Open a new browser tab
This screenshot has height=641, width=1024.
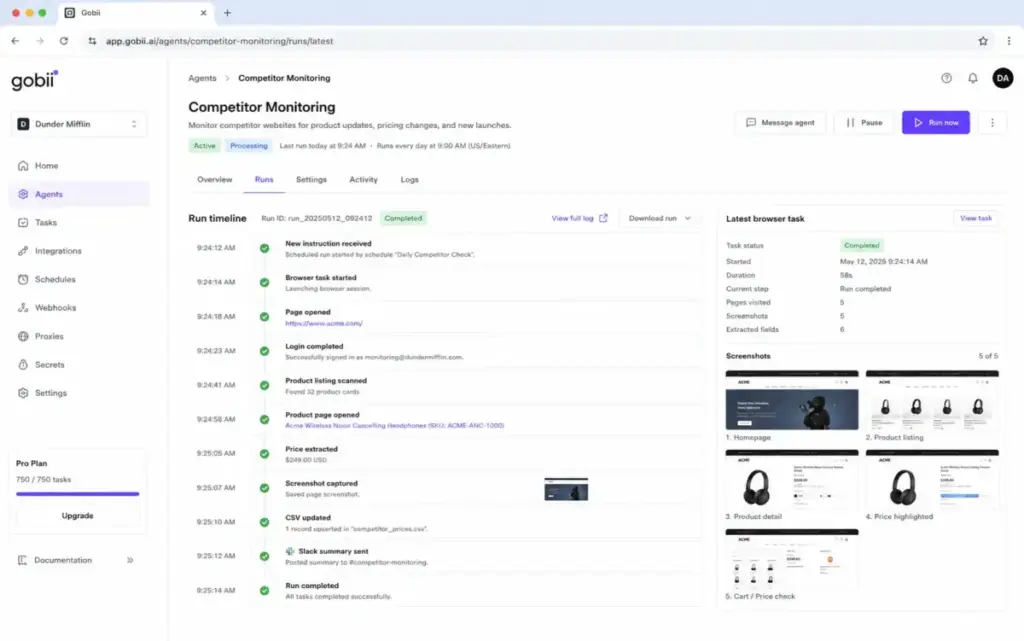227,12
